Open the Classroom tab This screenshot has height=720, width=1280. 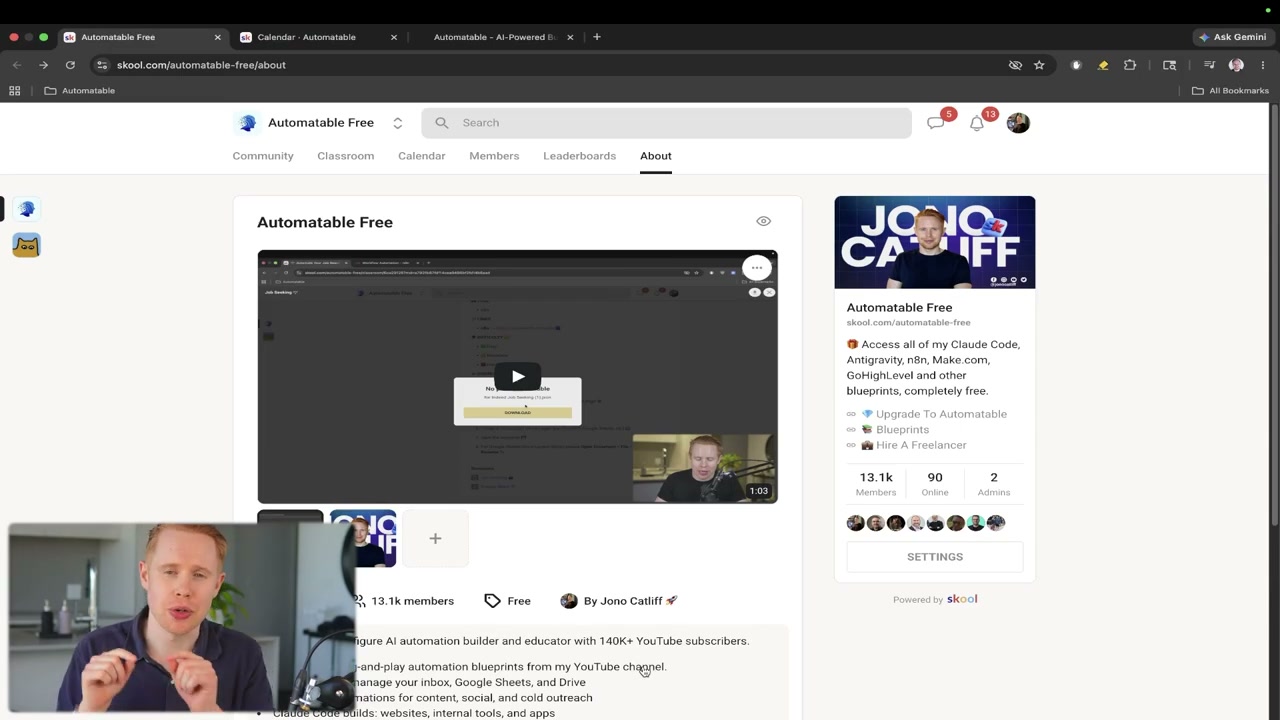pos(346,156)
